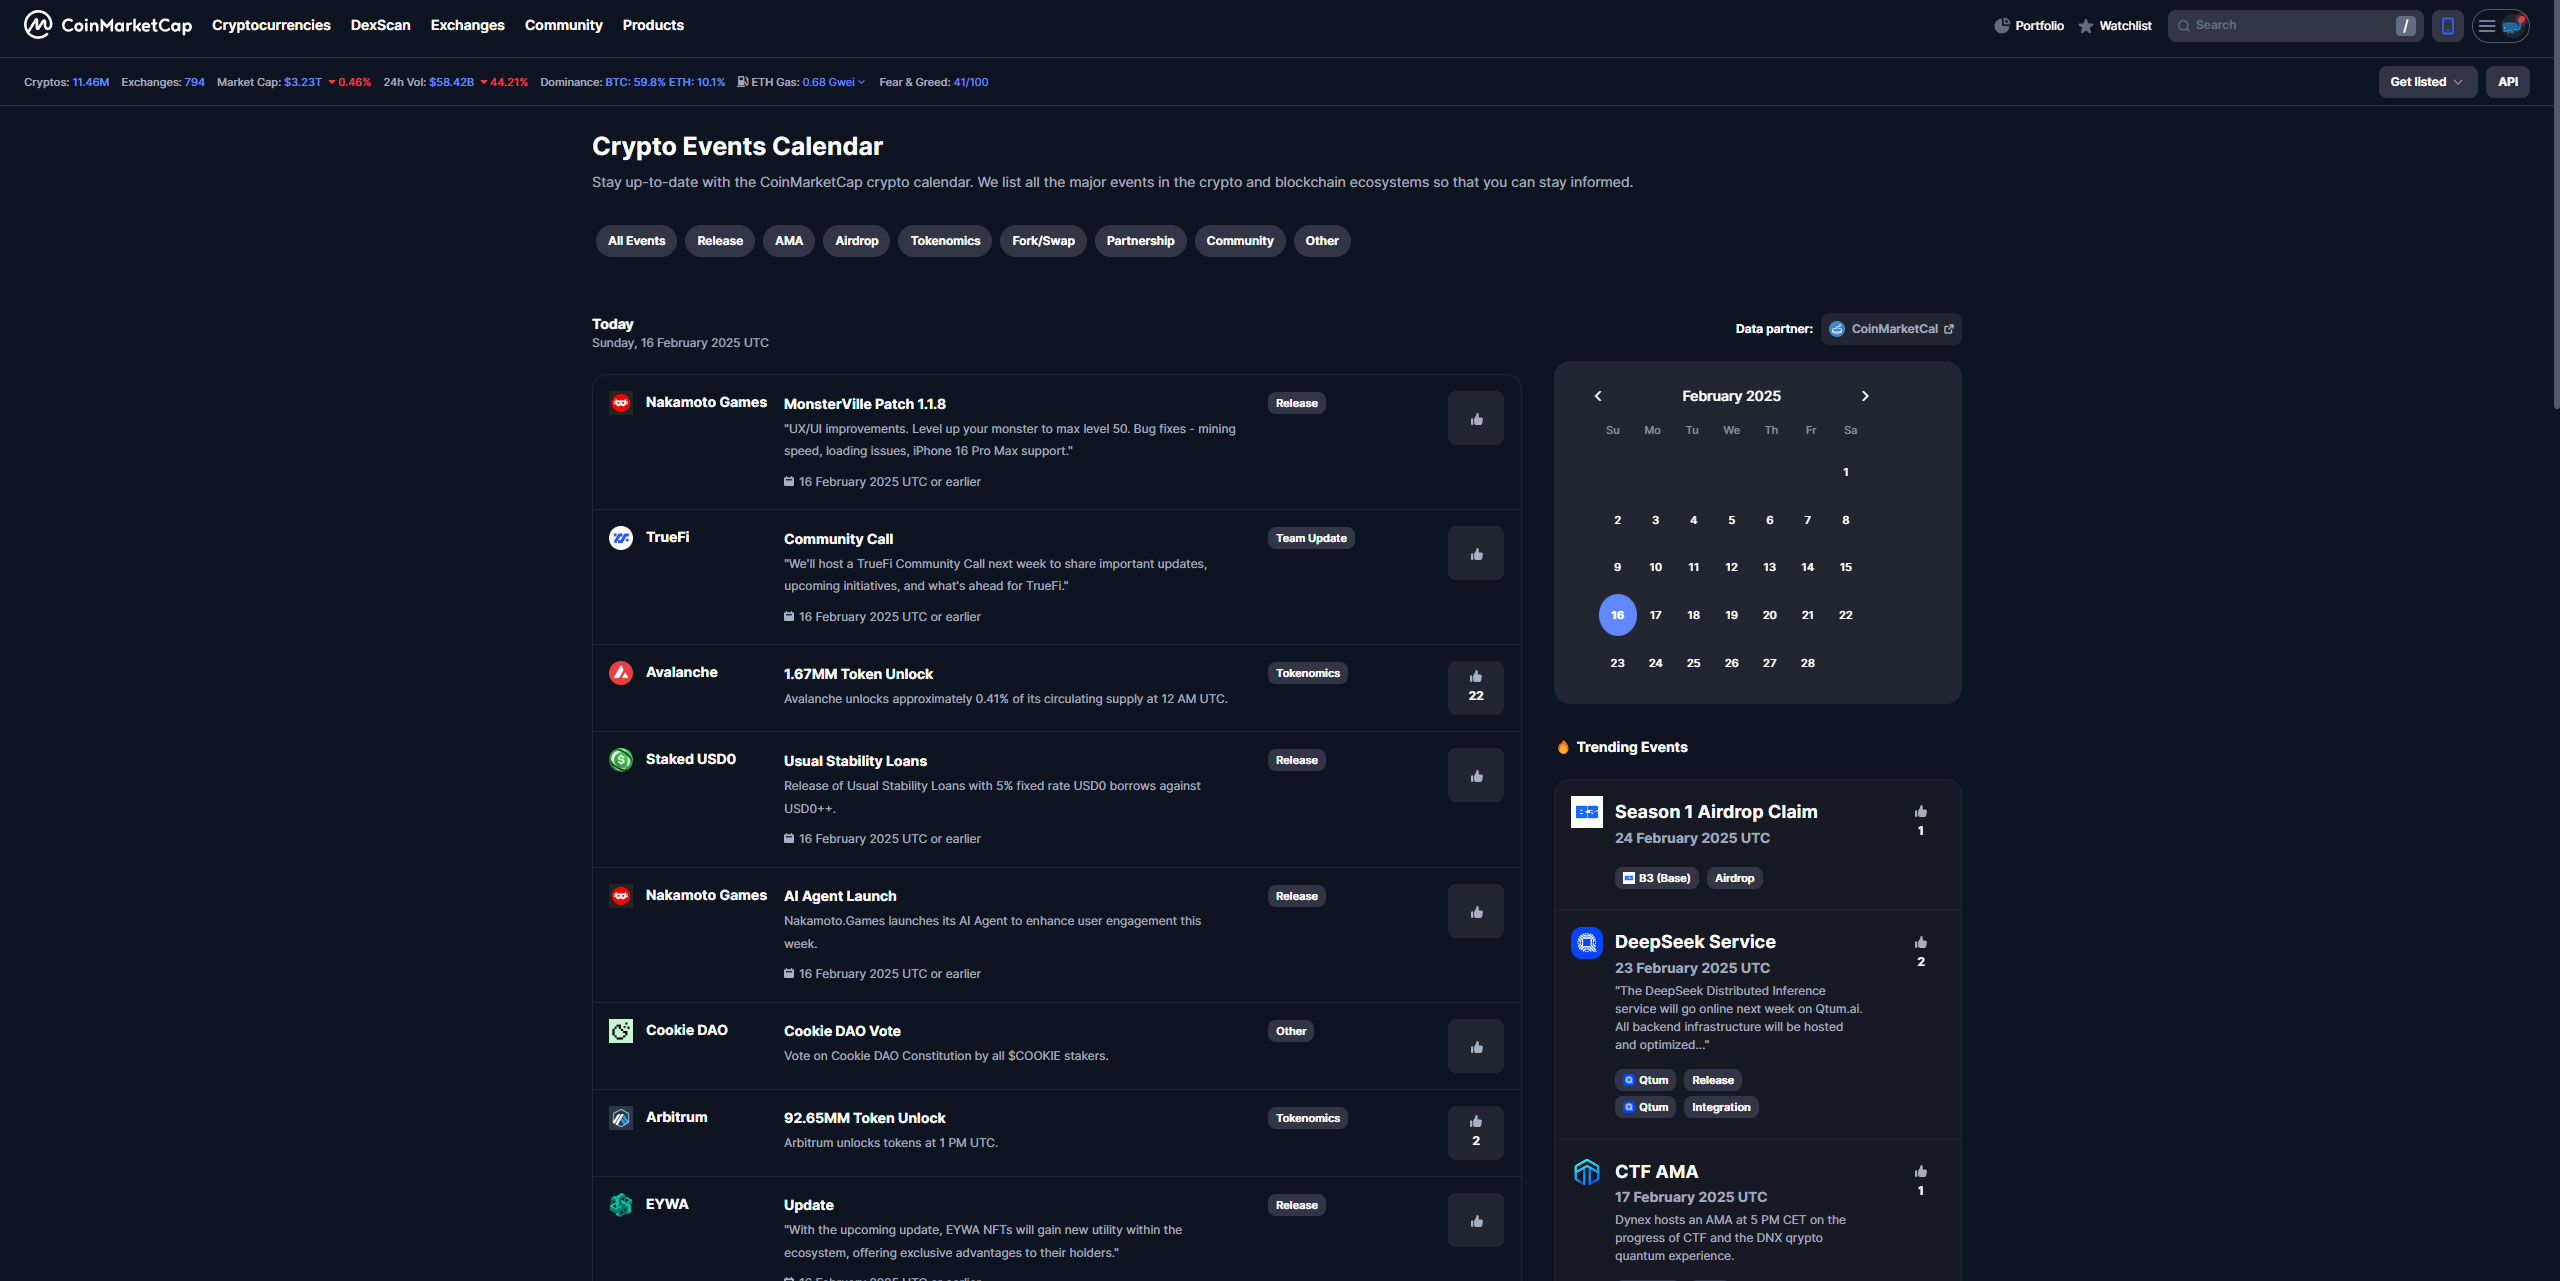The image size is (2560, 1281).
Task: Go back to January with the left chevron
Action: 1598,395
